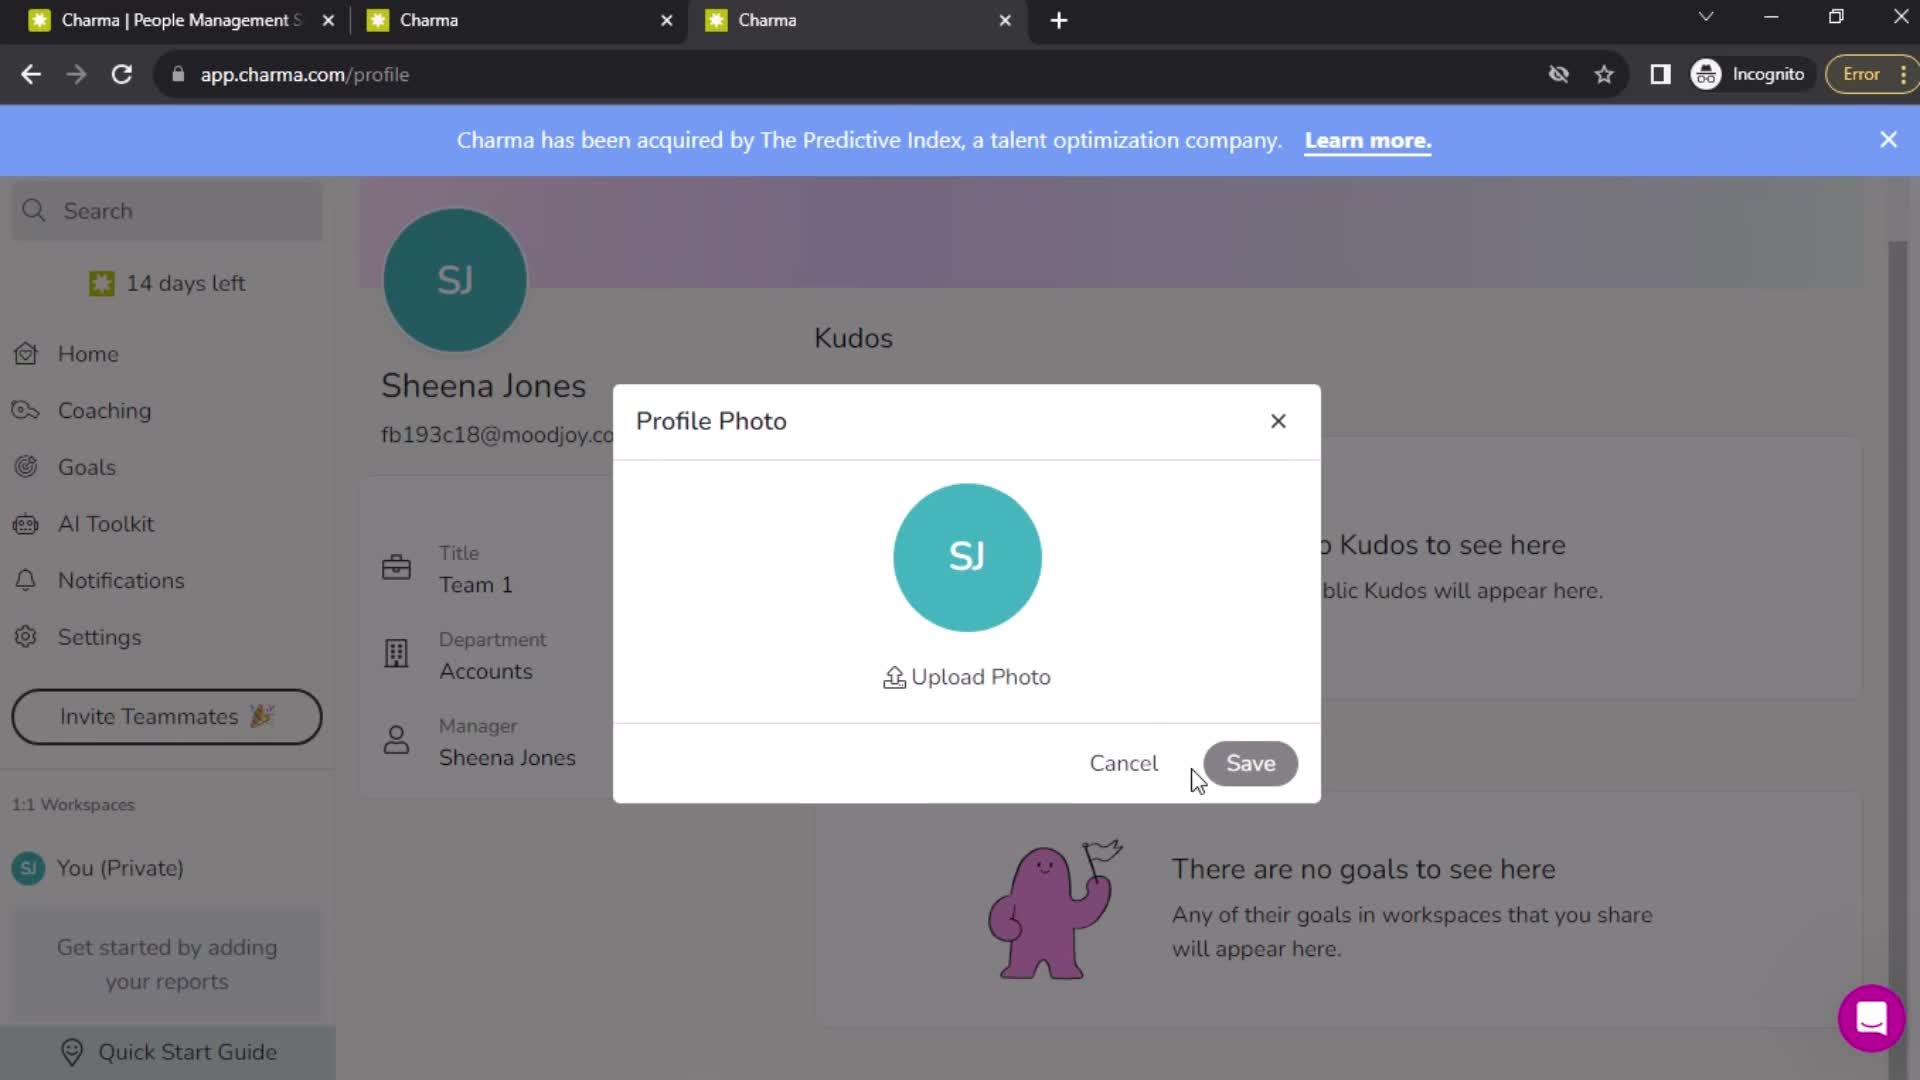Click the tracking blocked eye icon

(1558, 74)
